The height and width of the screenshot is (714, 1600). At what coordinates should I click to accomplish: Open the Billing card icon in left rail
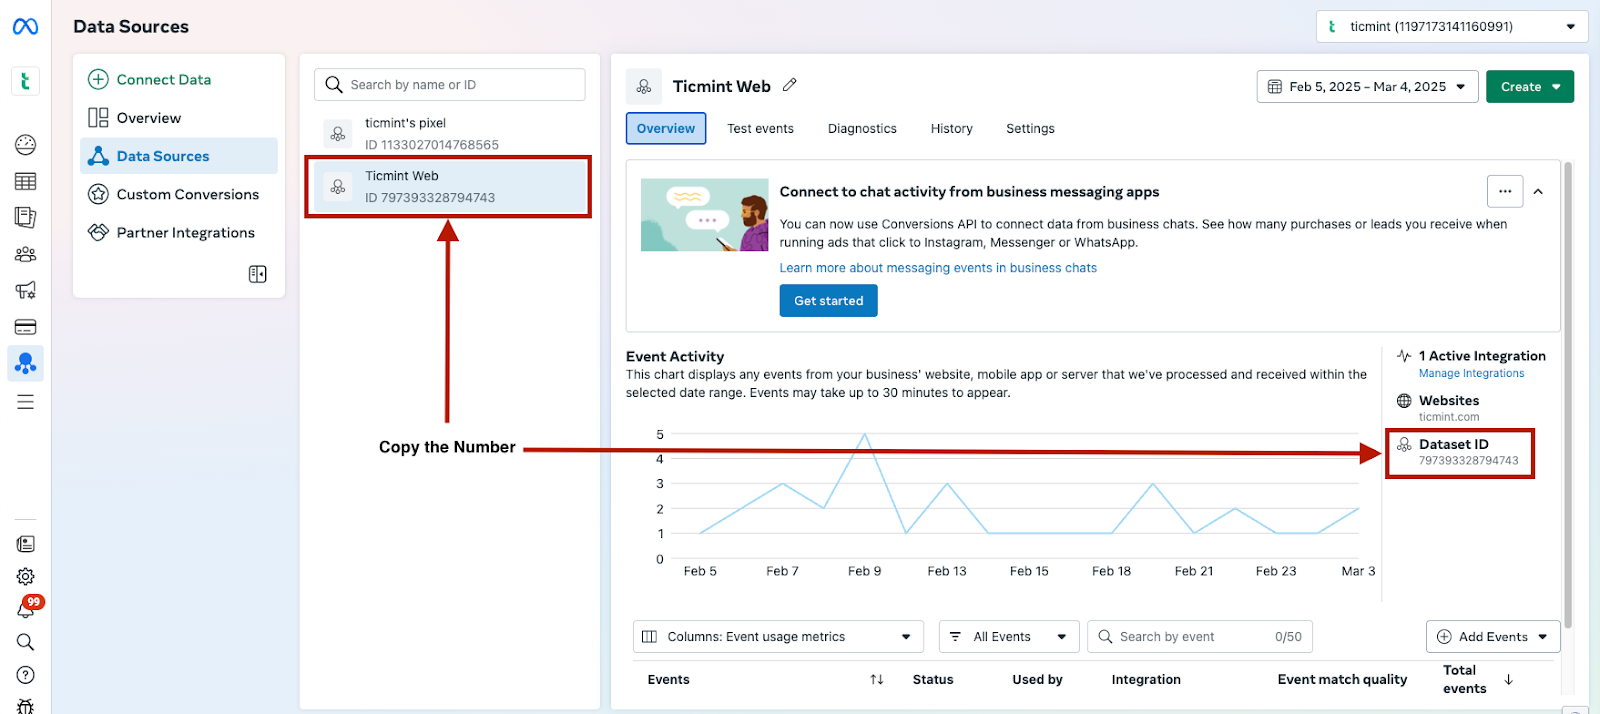(25, 327)
